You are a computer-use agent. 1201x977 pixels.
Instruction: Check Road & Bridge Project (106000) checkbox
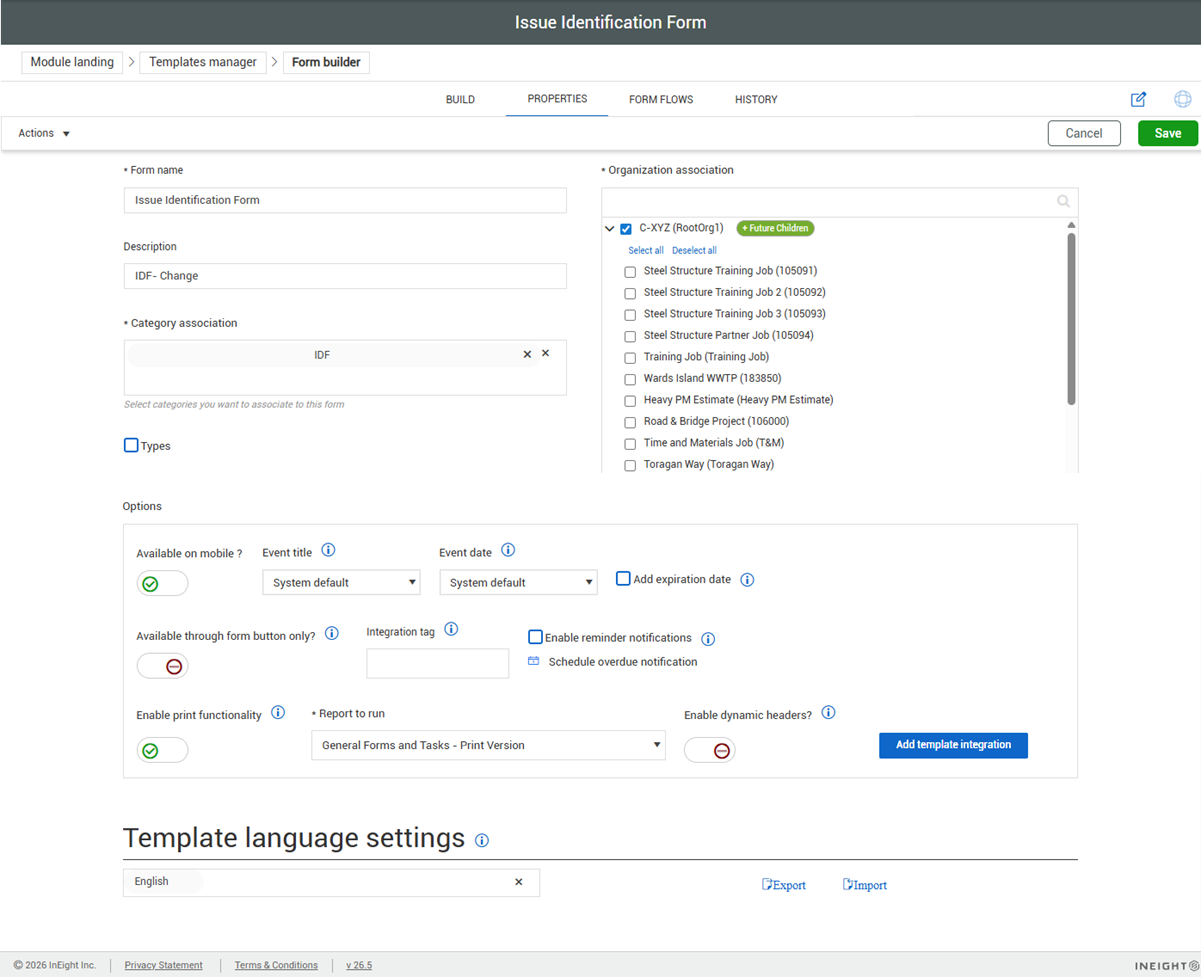coord(630,422)
